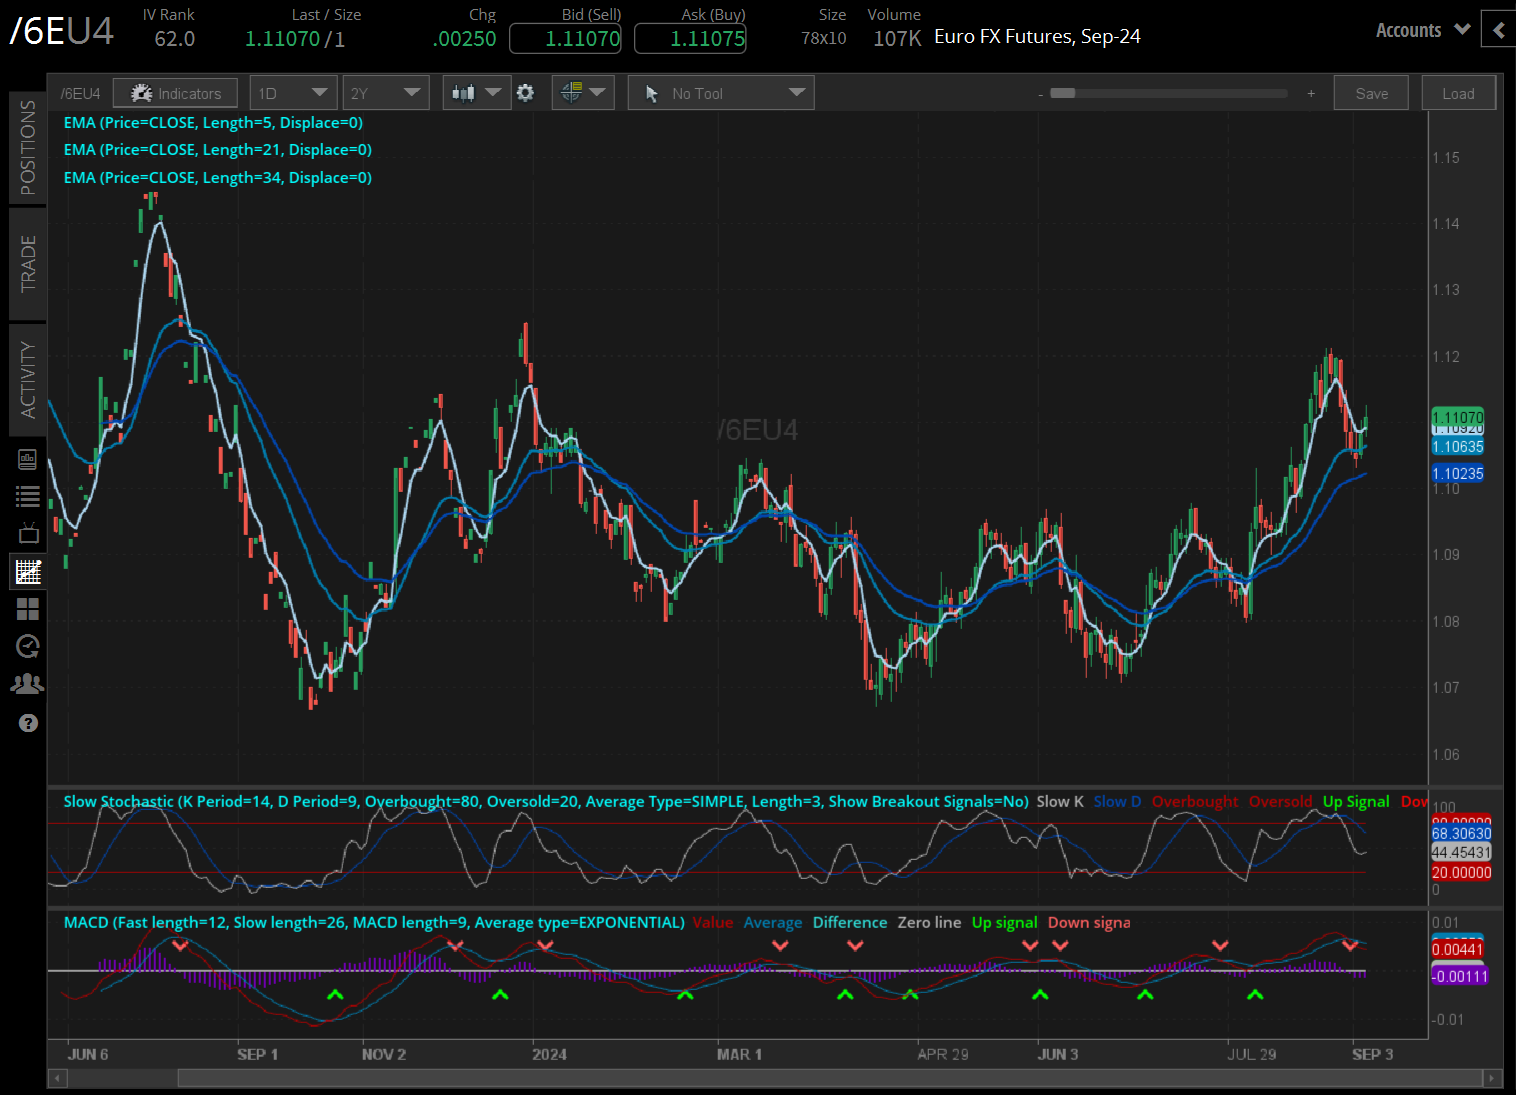Open the Indicators panel
This screenshot has width=1516, height=1095.
pos(175,93)
